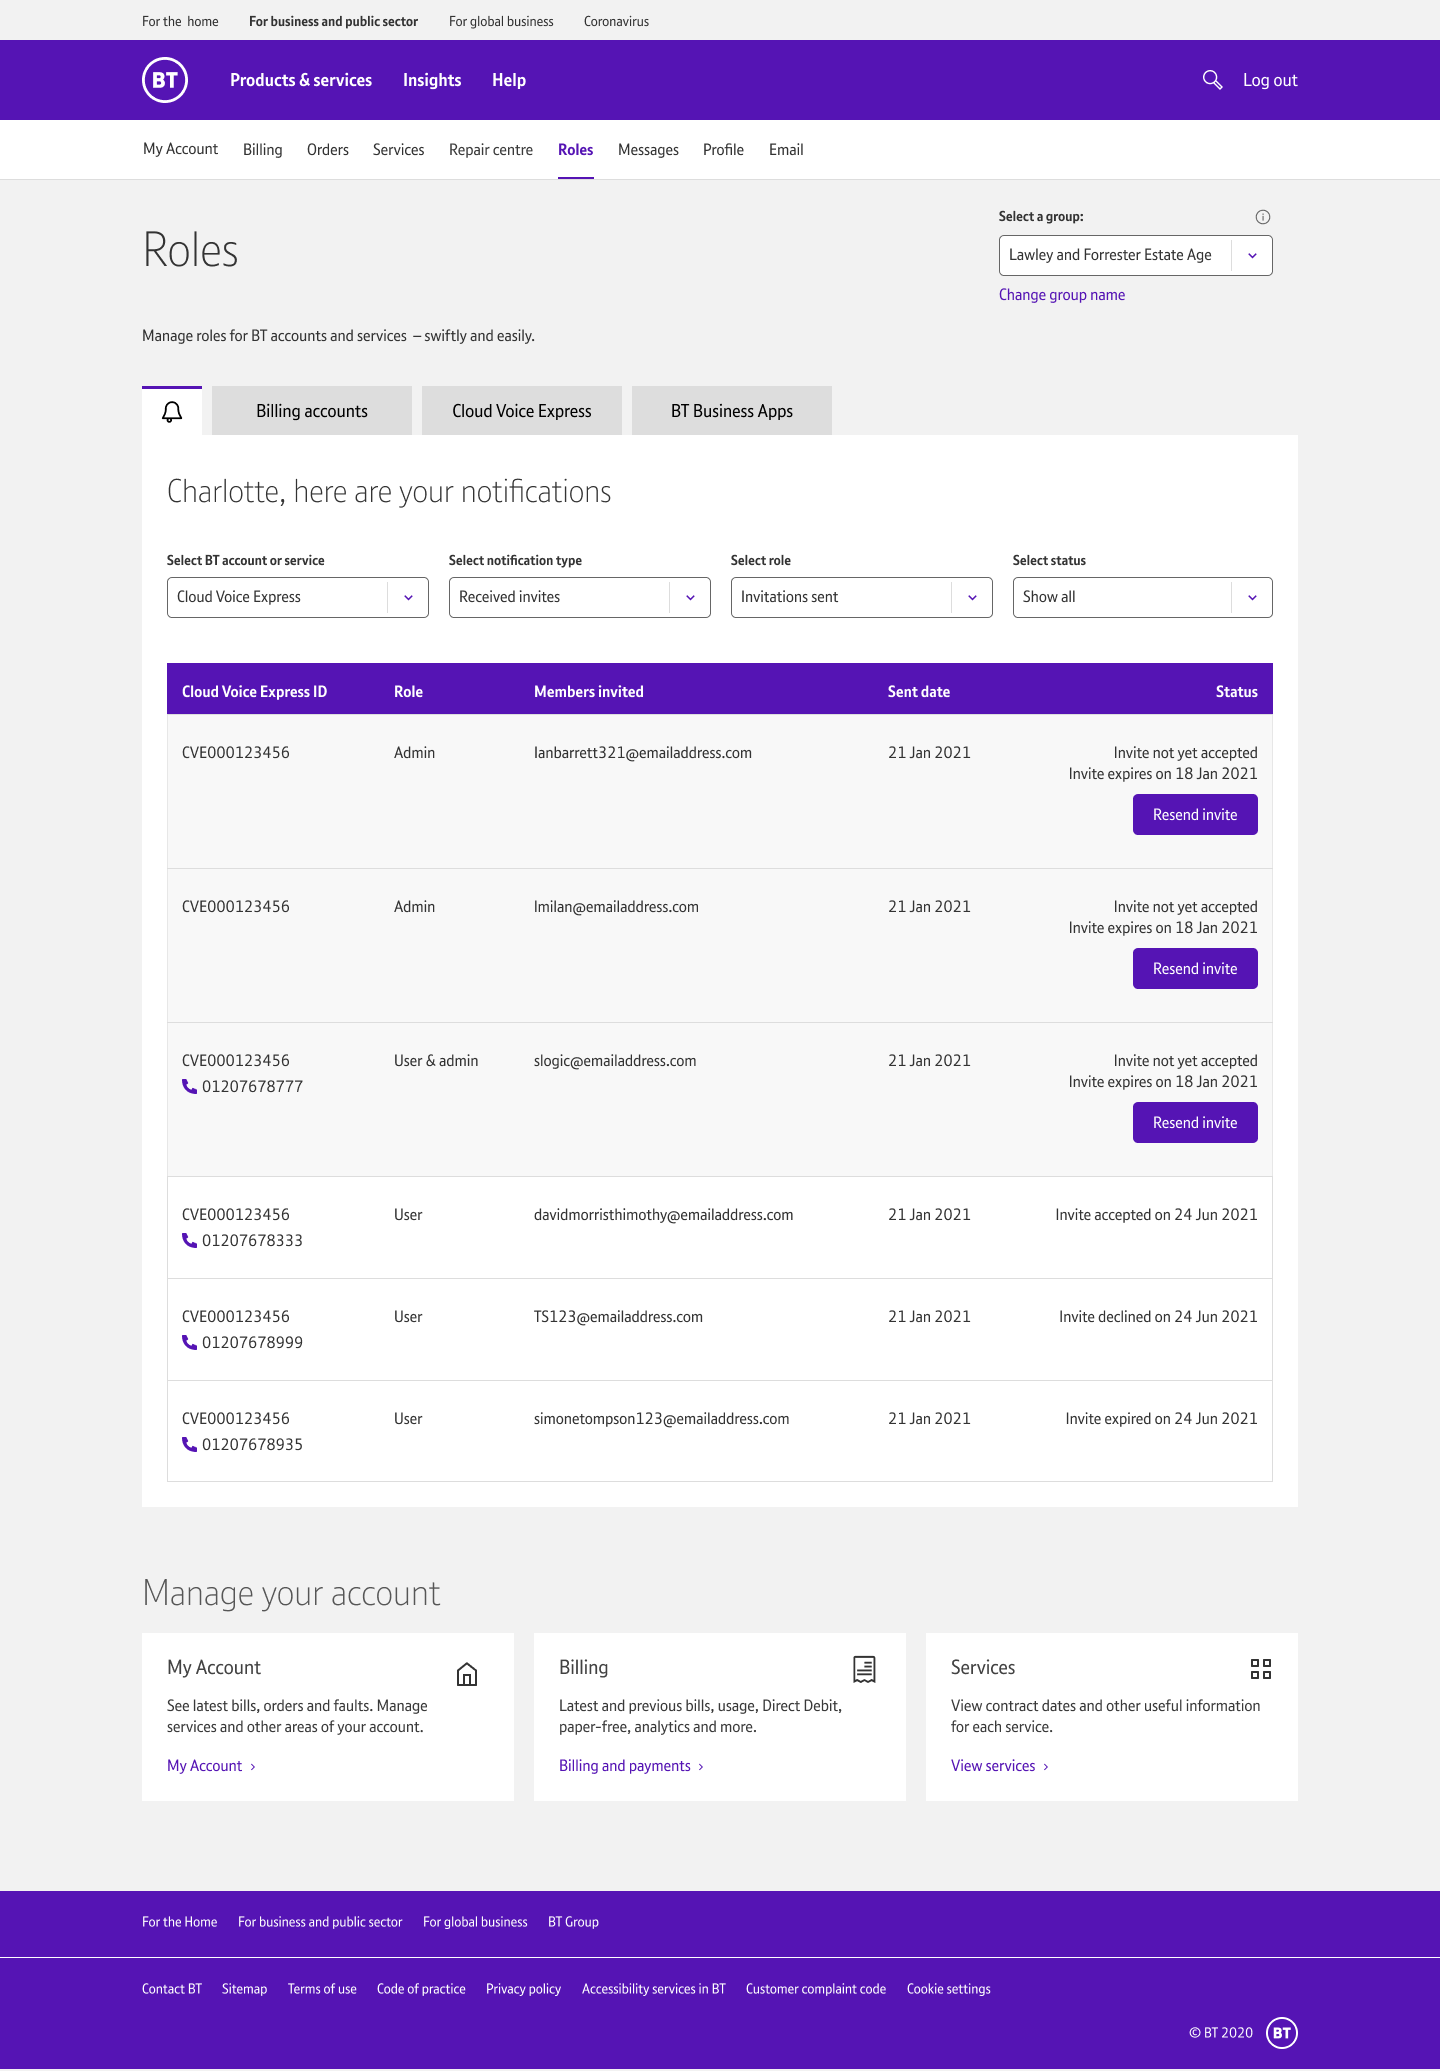The image size is (1440, 2071).
Task: Switch to the Billing accounts tab
Action: (312, 411)
